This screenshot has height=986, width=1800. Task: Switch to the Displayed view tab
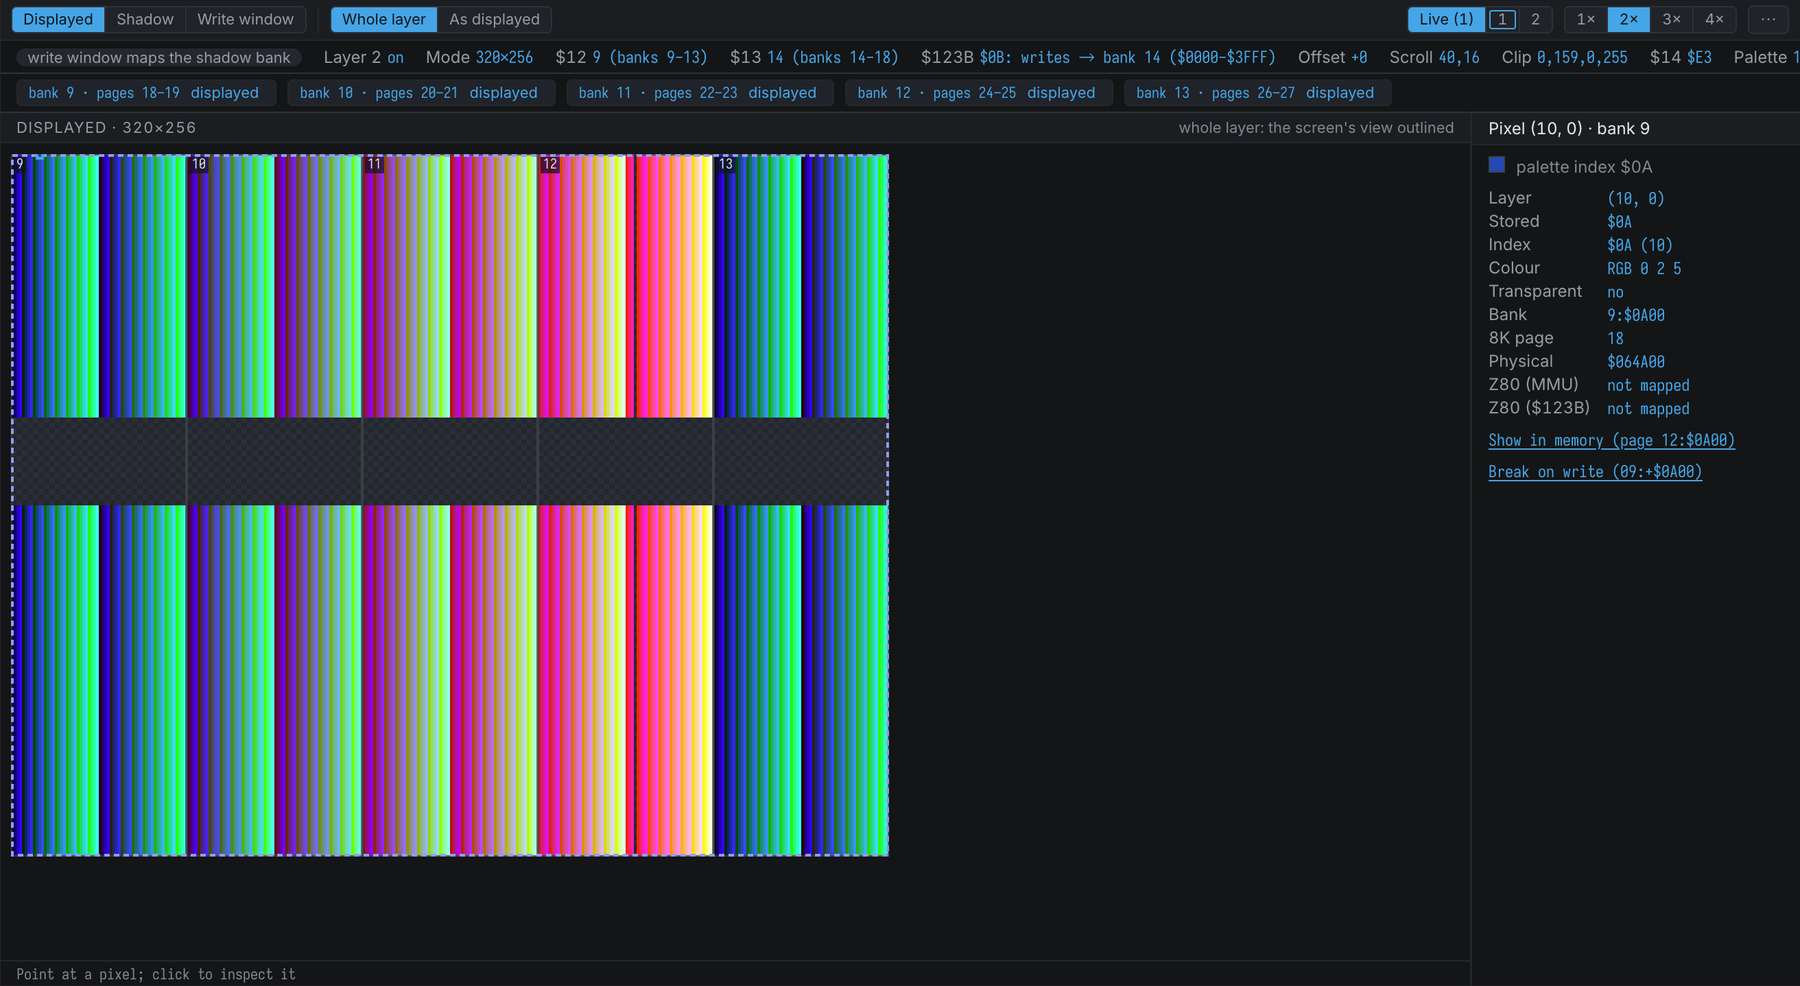58,19
